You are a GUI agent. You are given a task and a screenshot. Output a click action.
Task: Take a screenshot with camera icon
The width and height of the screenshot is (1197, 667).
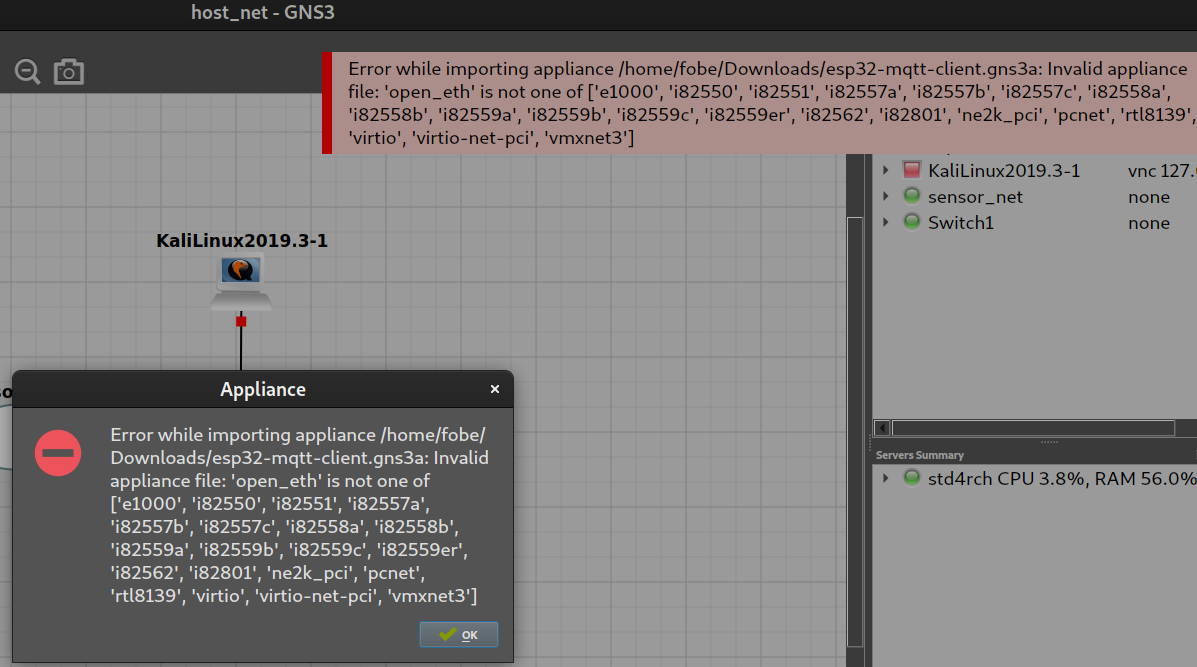pos(69,72)
